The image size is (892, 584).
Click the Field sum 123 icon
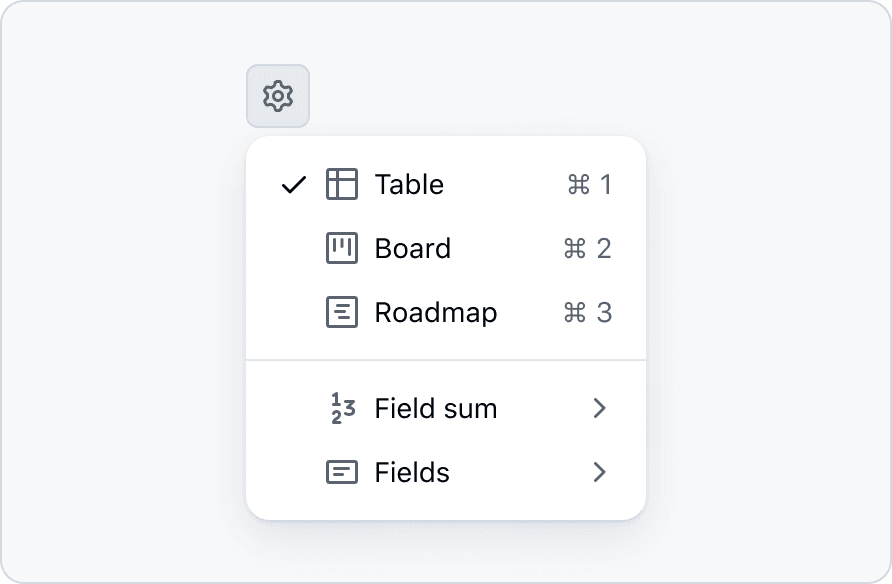click(x=342, y=408)
